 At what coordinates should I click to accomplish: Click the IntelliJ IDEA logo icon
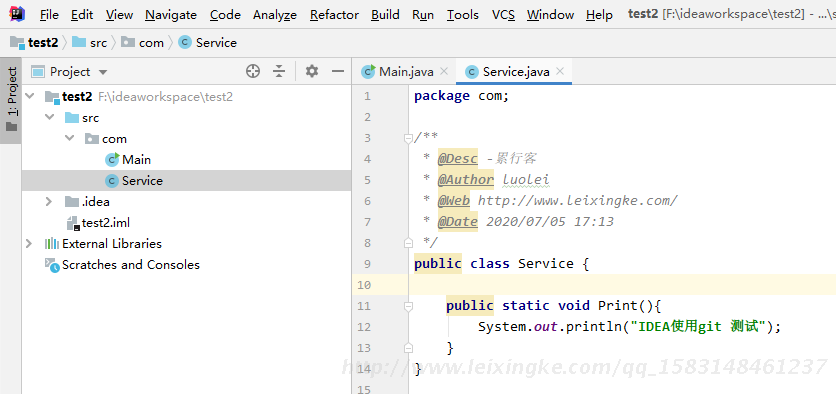pos(17,14)
